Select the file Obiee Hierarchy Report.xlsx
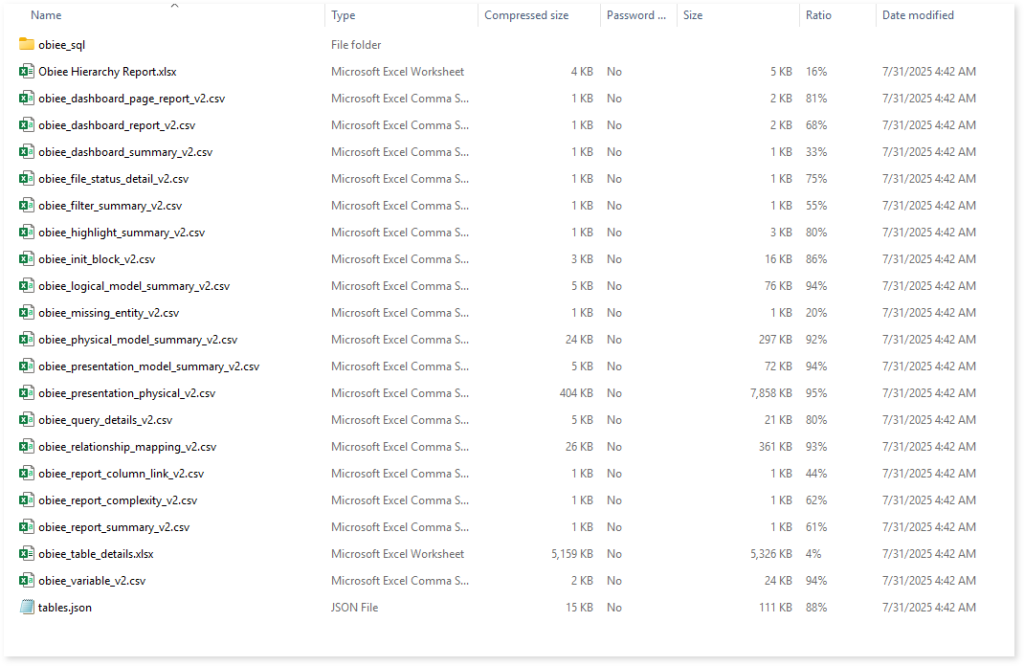The image size is (1024, 666). tap(107, 72)
